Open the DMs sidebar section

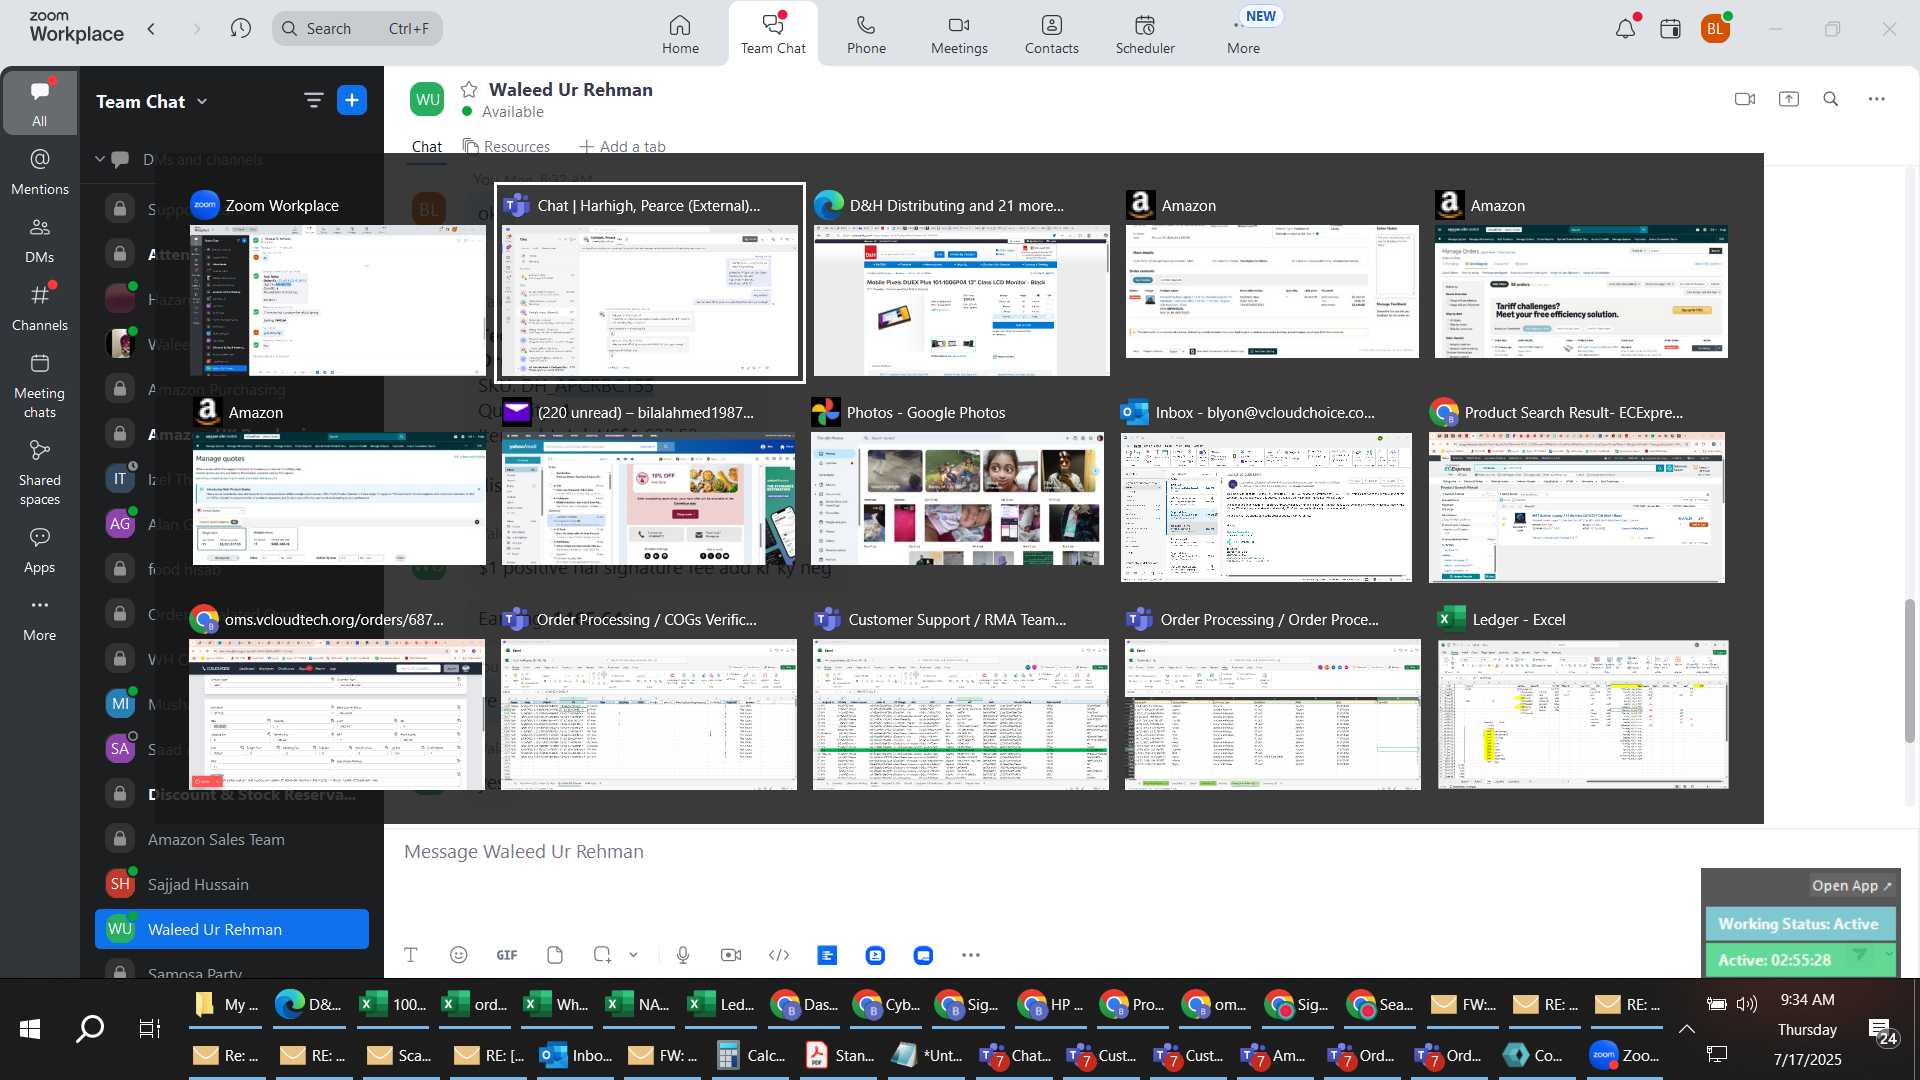coord(40,240)
